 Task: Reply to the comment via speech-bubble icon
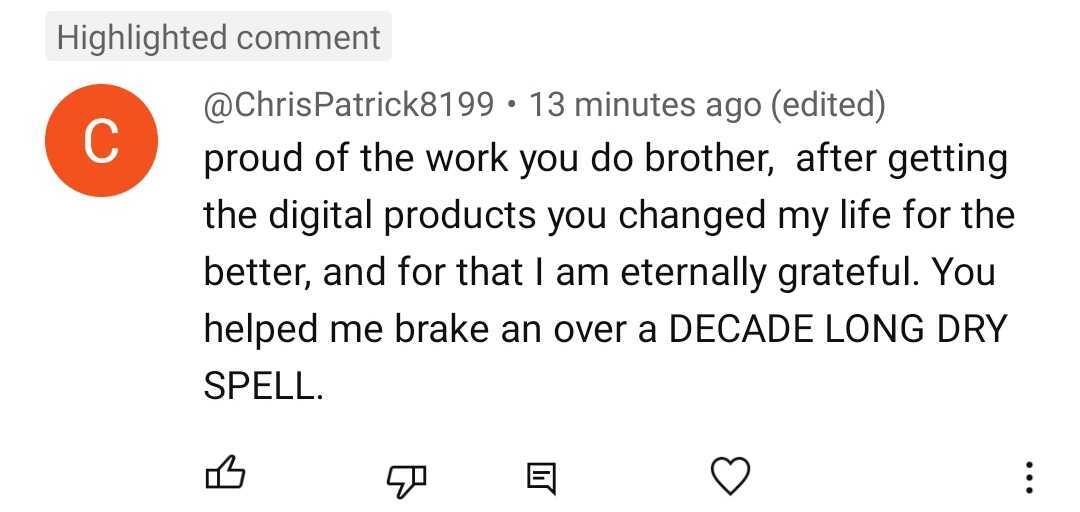(542, 478)
